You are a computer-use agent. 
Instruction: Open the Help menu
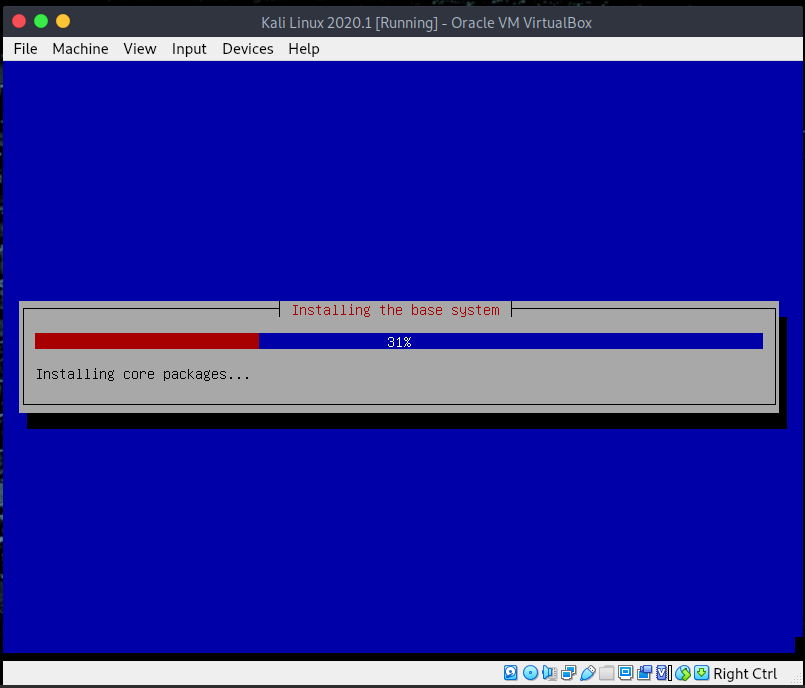pyautogui.click(x=304, y=49)
